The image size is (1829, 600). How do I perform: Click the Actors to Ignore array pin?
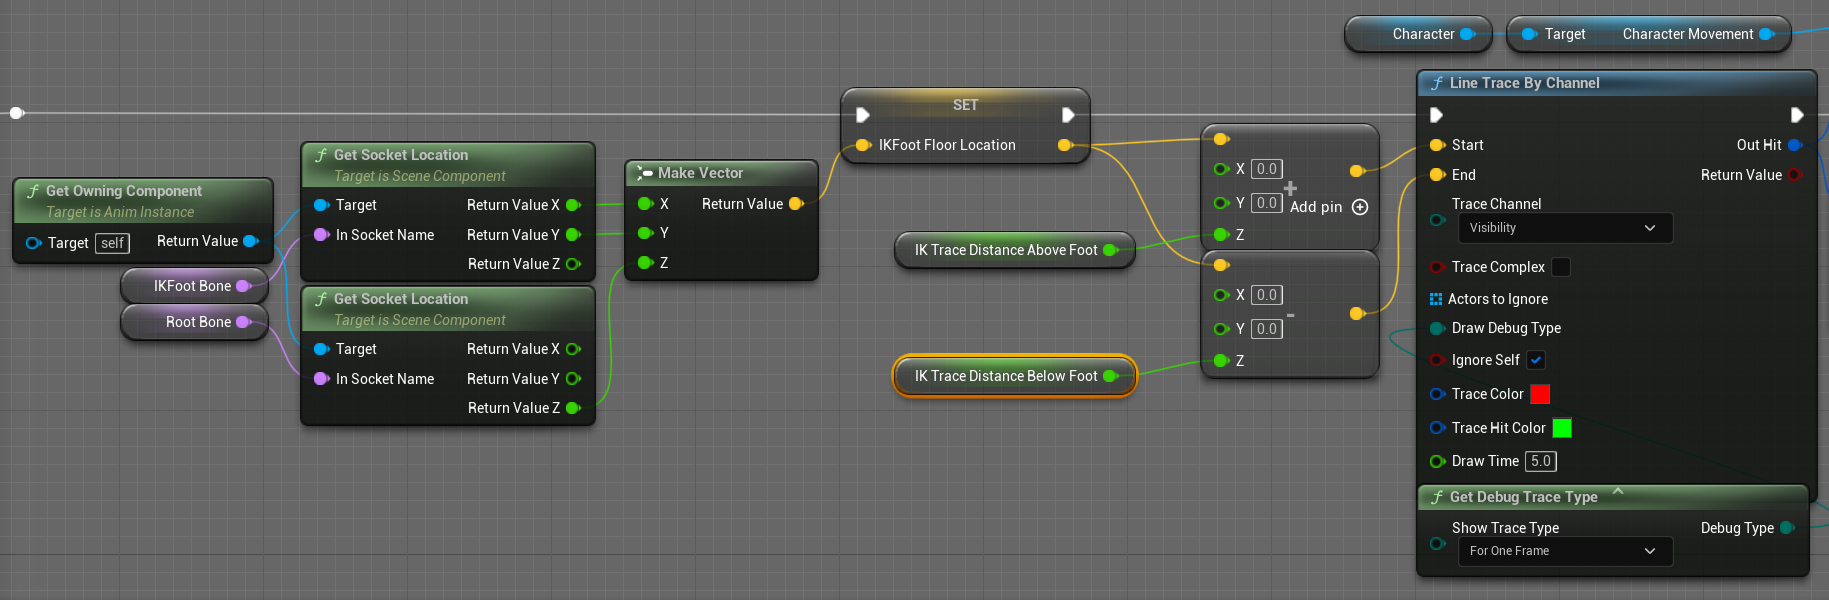[x=1436, y=299]
